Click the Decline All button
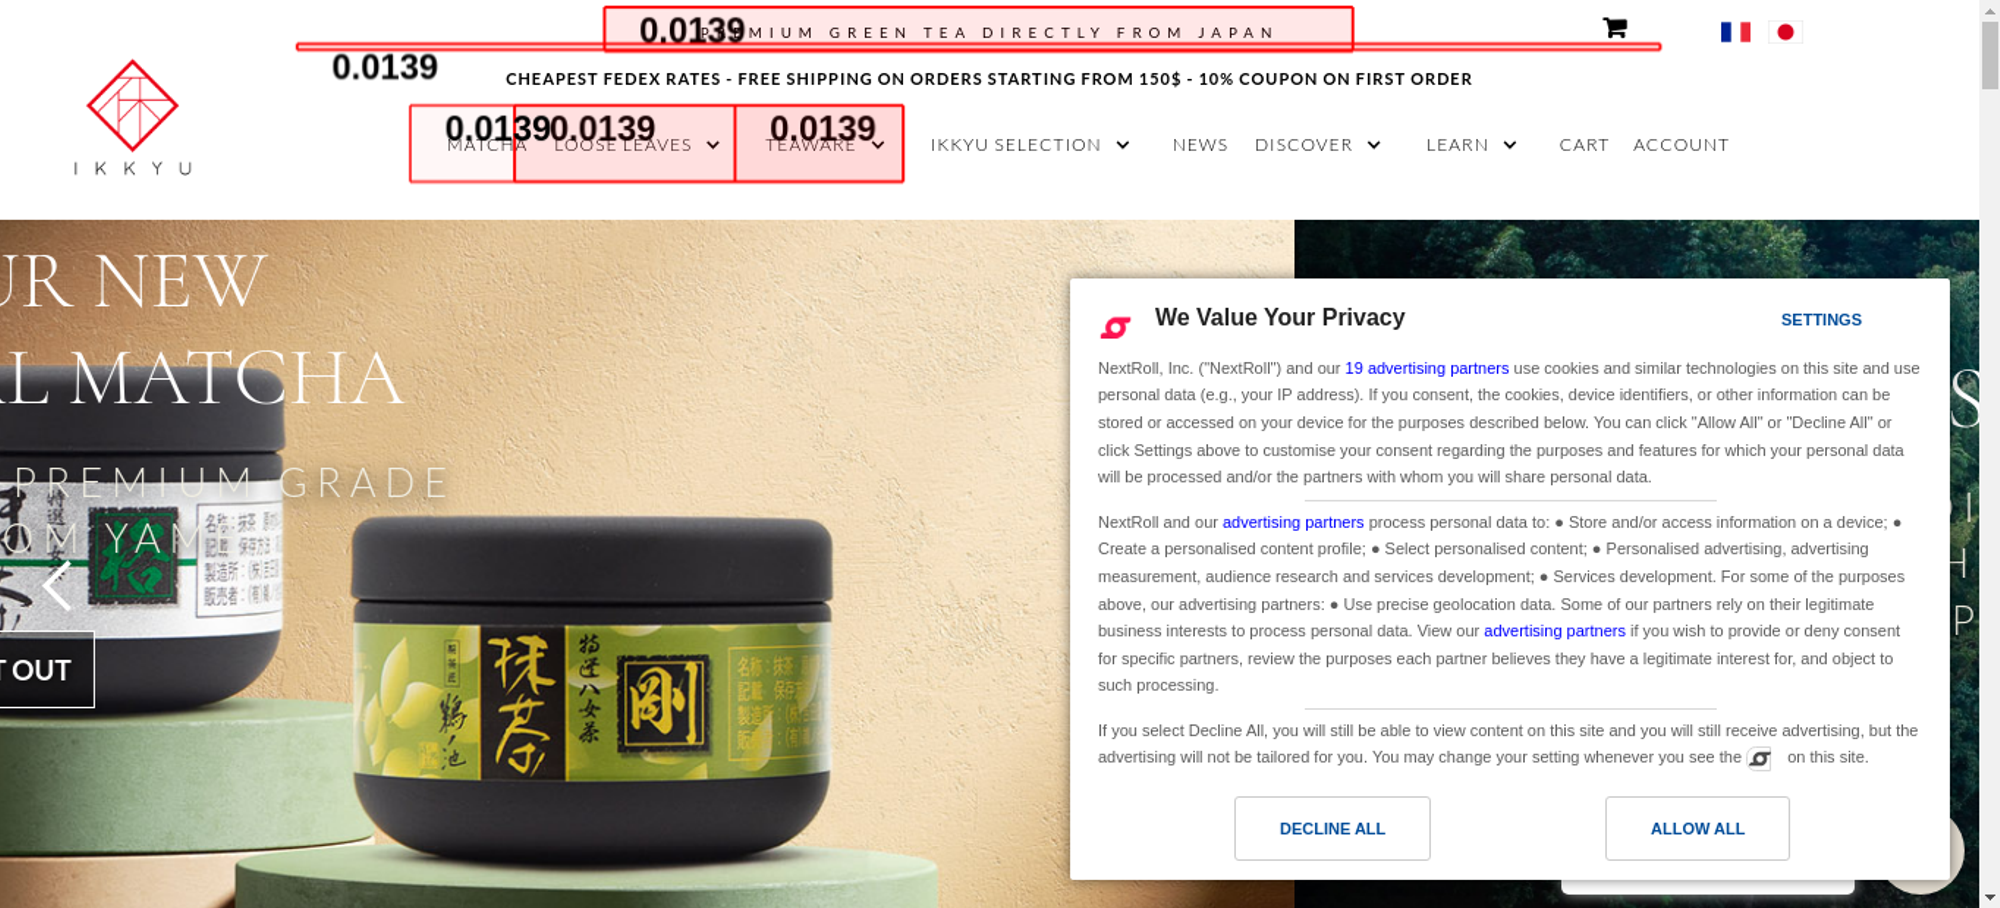Image resolution: width=2000 pixels, height=908 pixels. point(1332,828)
